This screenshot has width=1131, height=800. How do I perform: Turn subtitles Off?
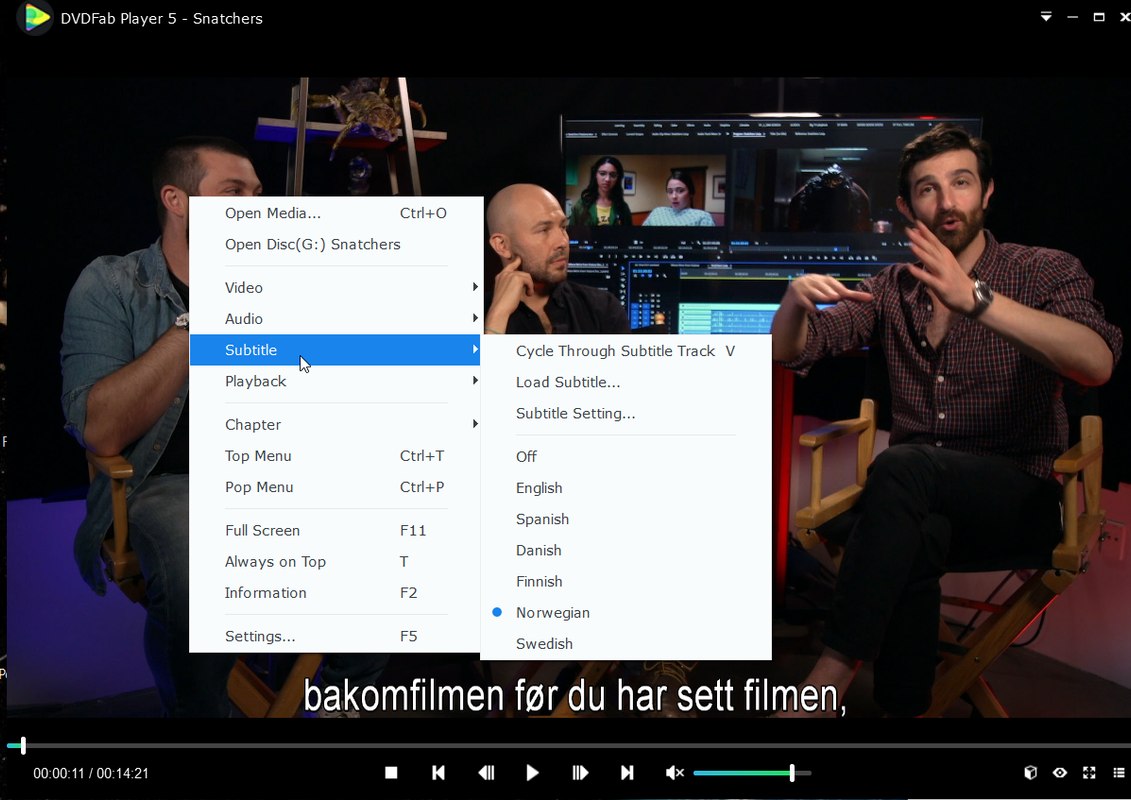click(x=626, y=457)
